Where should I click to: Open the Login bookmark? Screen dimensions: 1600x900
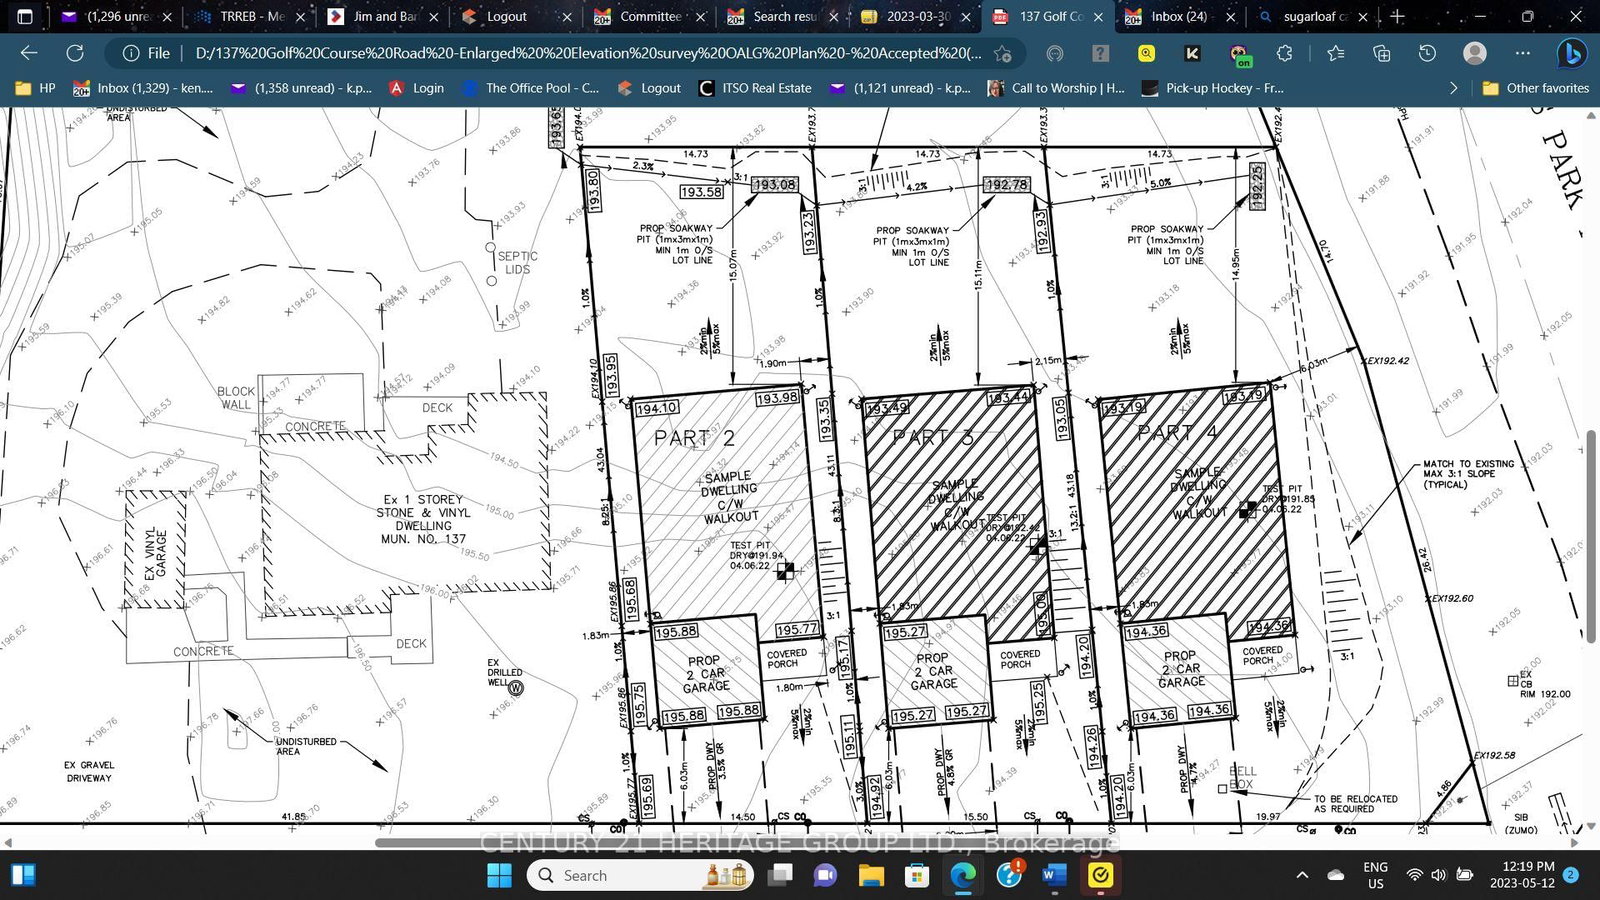click(416, 88)
